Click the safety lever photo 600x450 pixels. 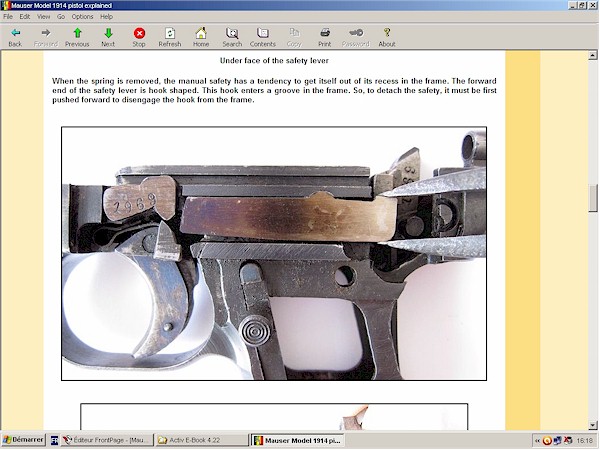click(x=274, y=253)
